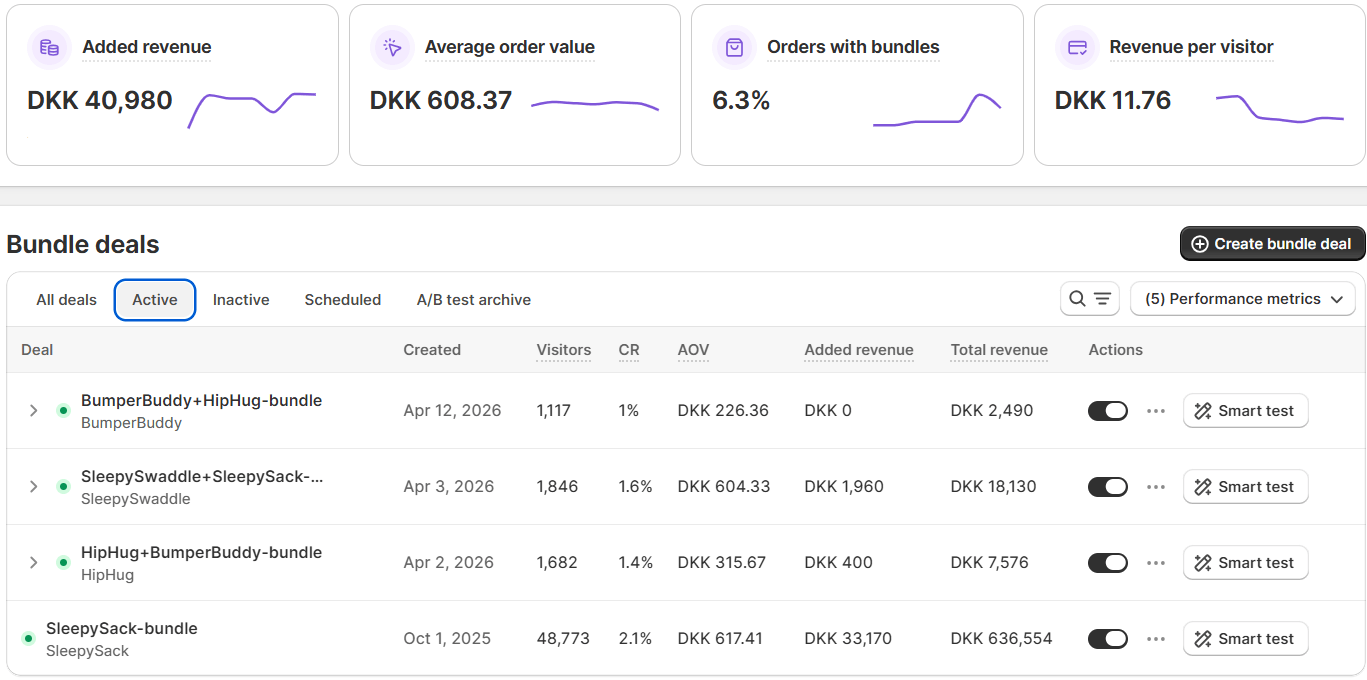Open more options for SleepySack-bundle

tap(1156, 639)
